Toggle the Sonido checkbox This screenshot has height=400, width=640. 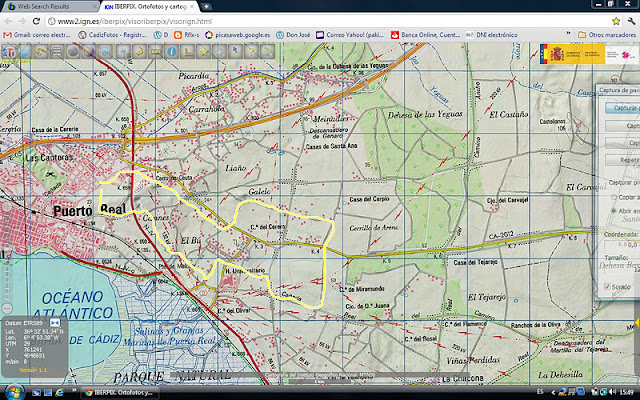click(607, 287)
